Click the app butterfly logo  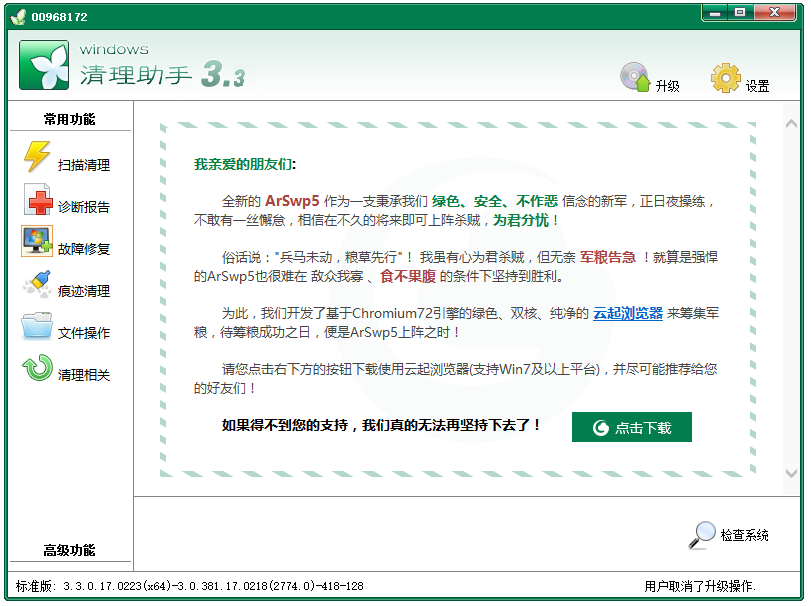pos(44,65)
